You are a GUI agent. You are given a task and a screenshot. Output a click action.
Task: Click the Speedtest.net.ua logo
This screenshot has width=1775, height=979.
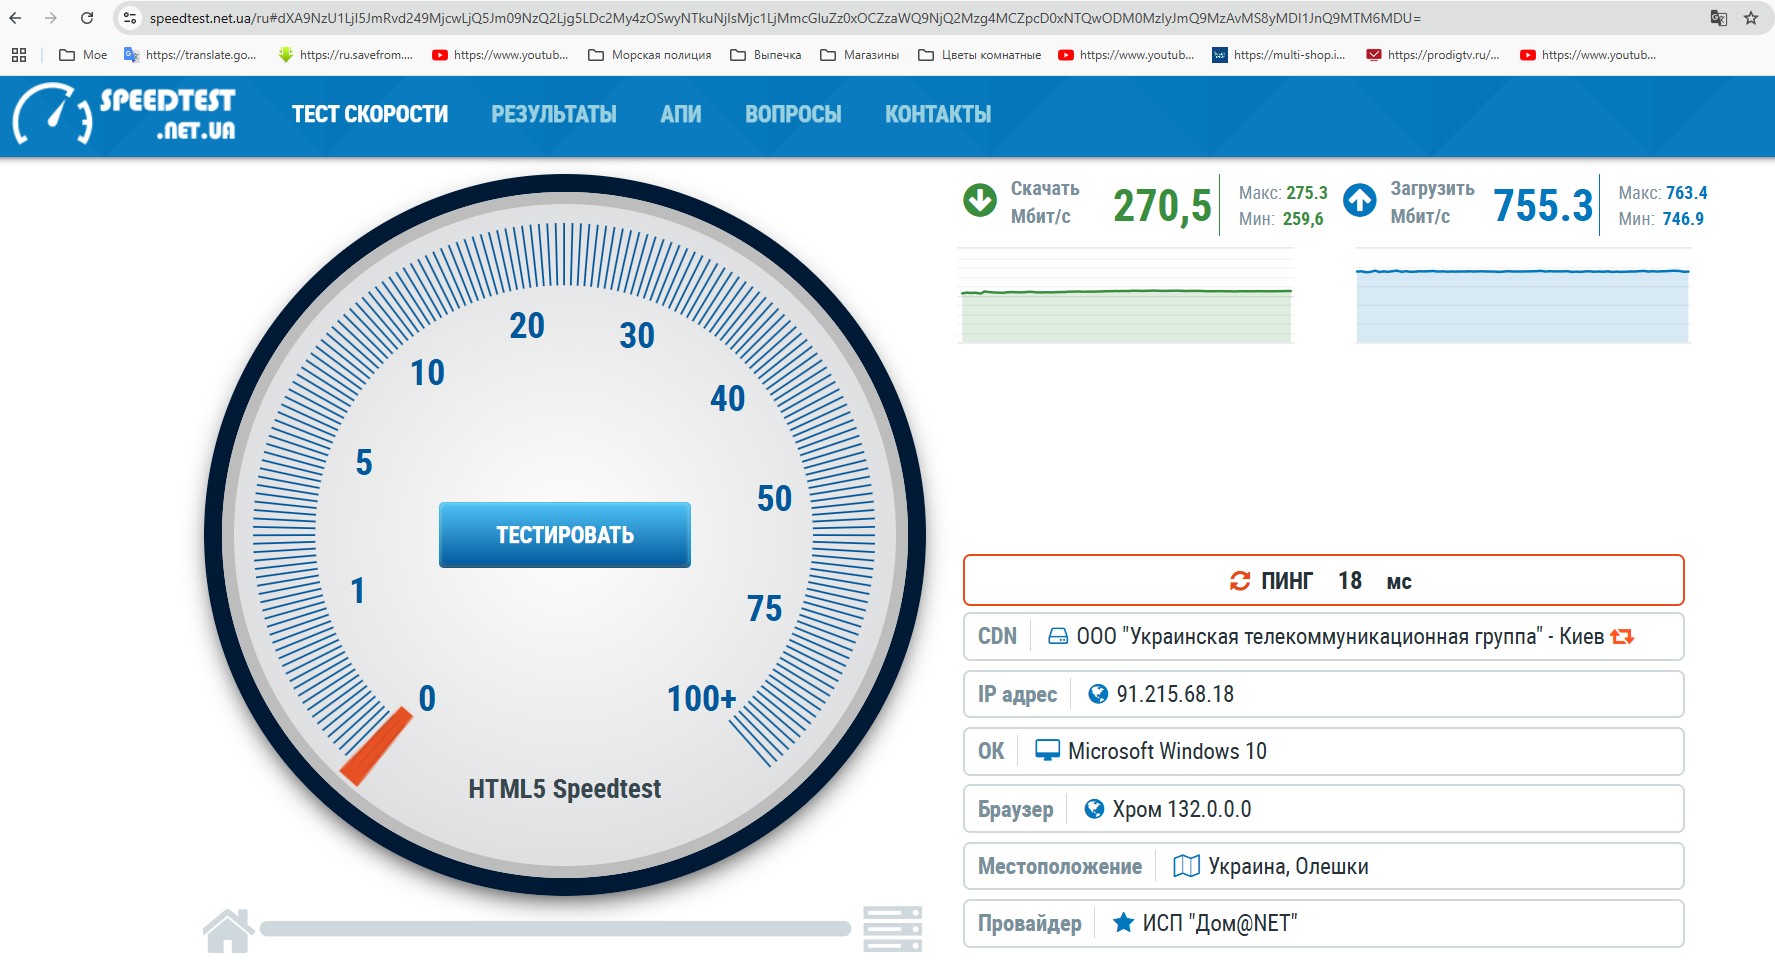[x=124, y=114]
